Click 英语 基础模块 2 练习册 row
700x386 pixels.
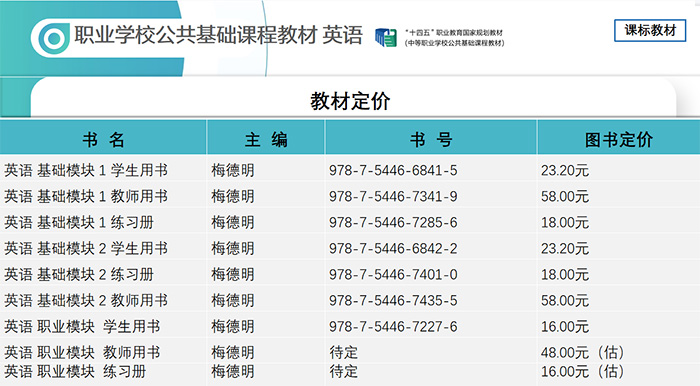[x=350, y=273]
